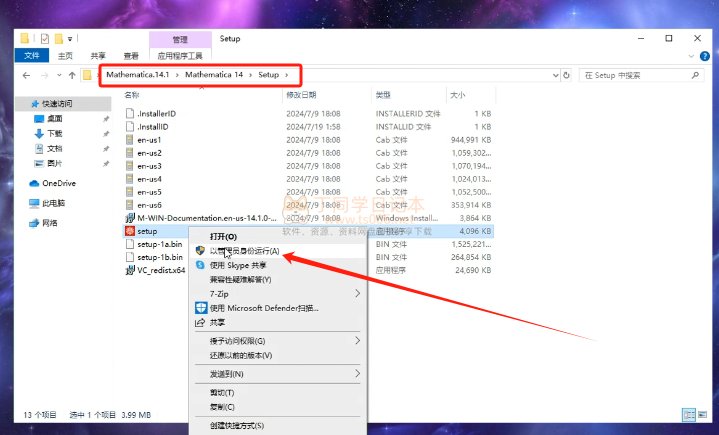Select the setup-1b.bin file
Image resolution: width=719 pixels, height=435 pixels.
coord(160,257)
